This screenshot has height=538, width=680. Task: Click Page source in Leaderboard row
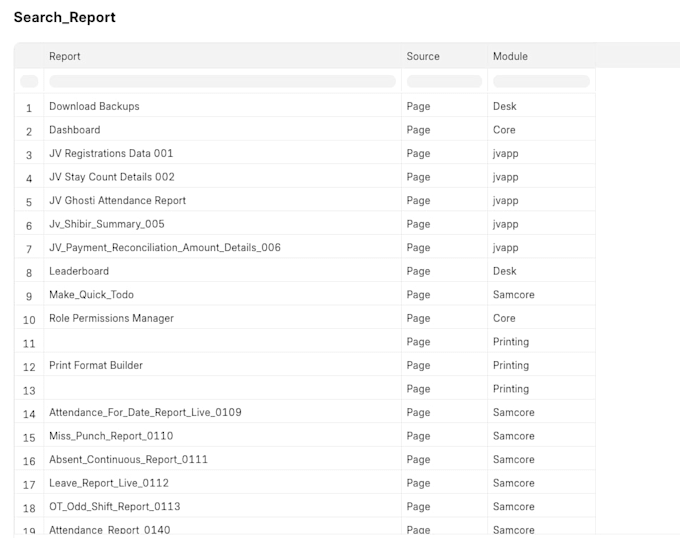[x=418, y=271]
